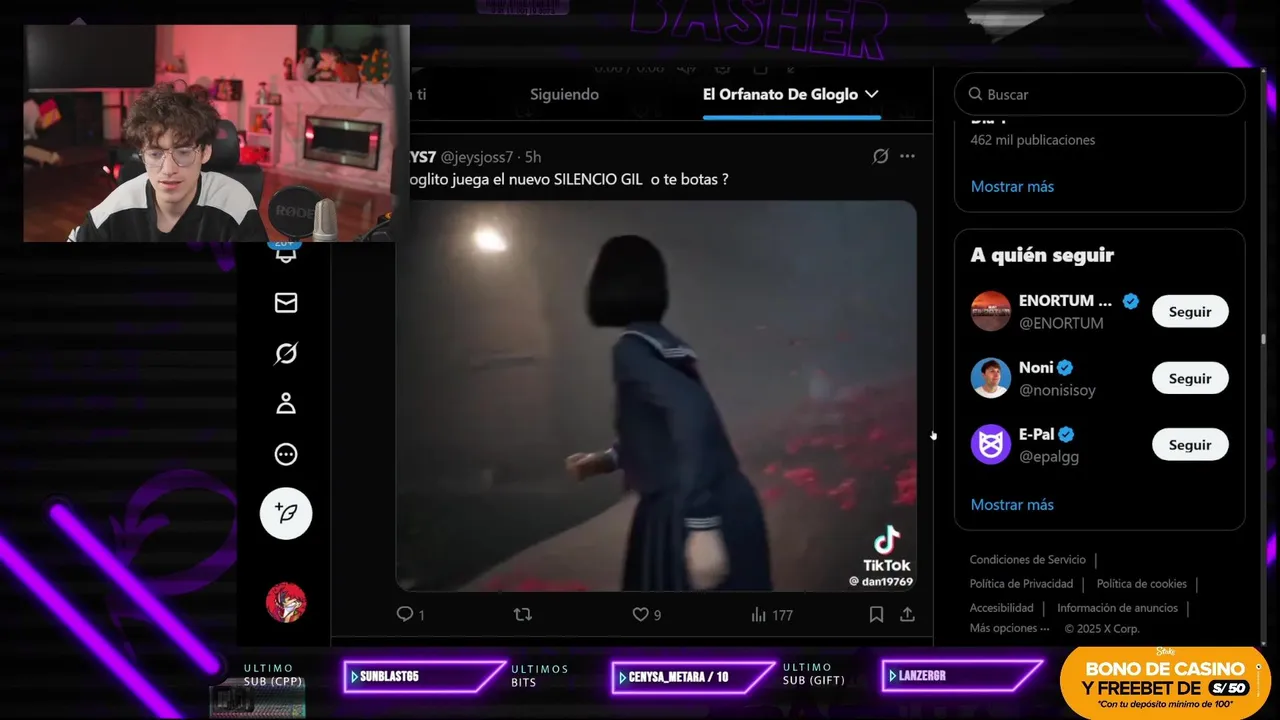This screenshot has height=720, width=1280.
Task: Bookmark the jeysjoss7 post
Action: click(876, 615)
